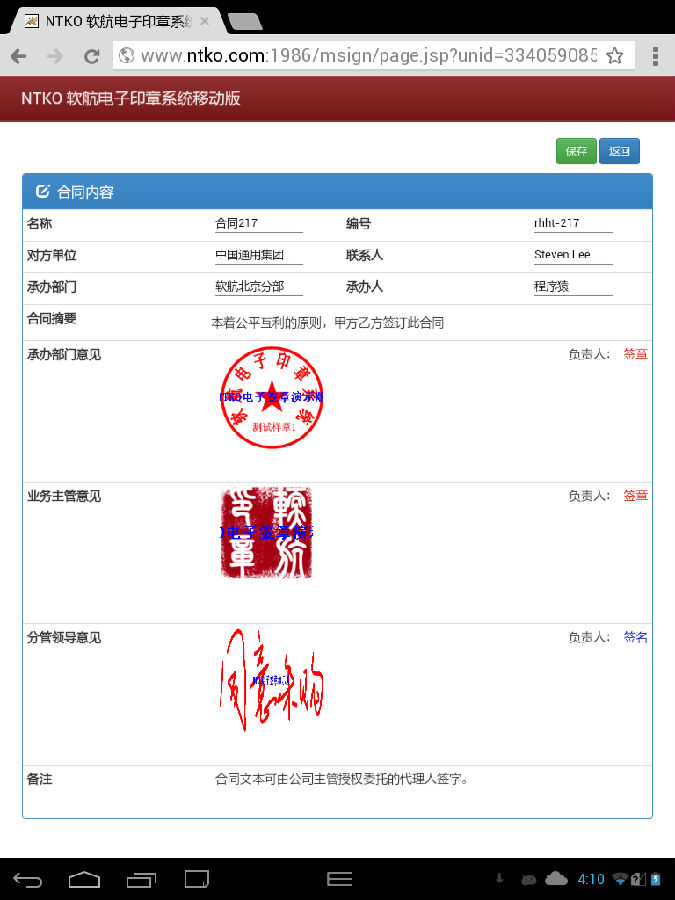Tap the Android recent apps button
675x900 pixels.
coord(141,879)
